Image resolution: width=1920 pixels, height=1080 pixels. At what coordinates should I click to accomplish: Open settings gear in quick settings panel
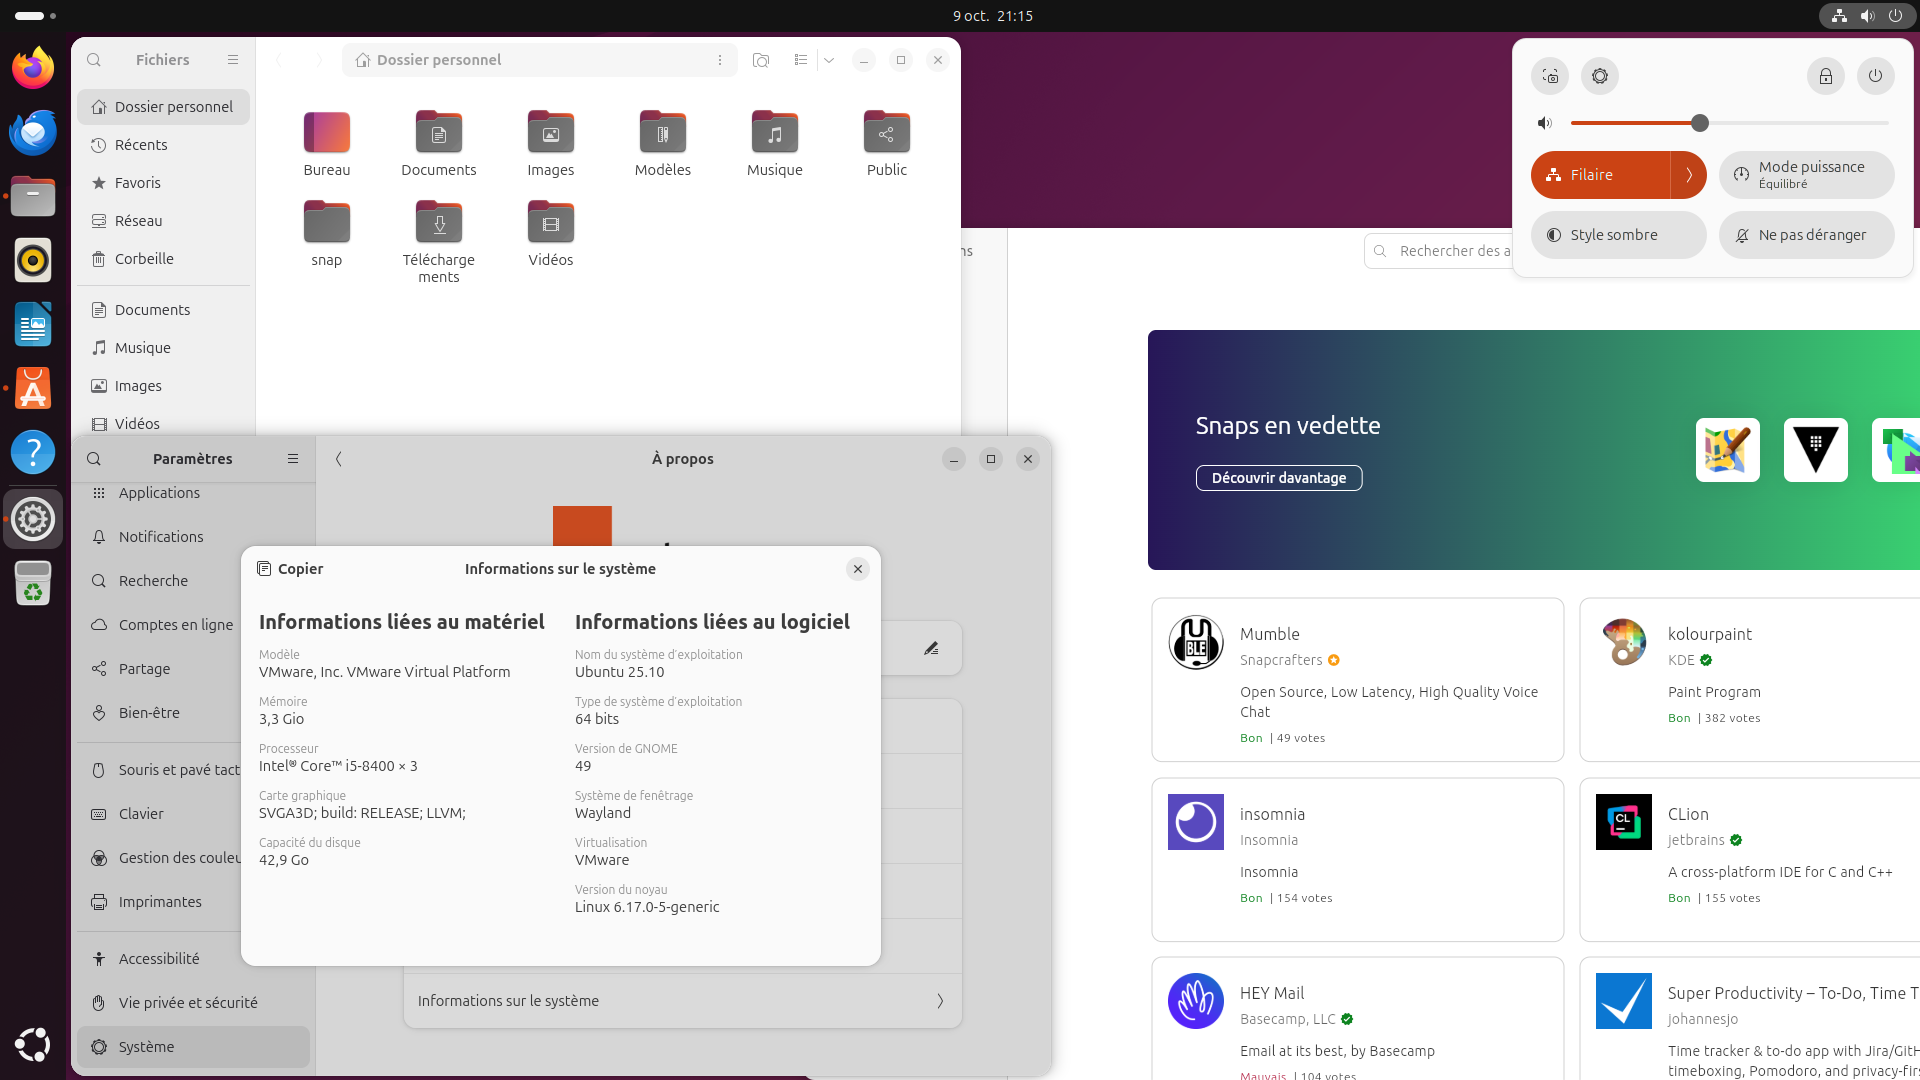(1600, 76)
